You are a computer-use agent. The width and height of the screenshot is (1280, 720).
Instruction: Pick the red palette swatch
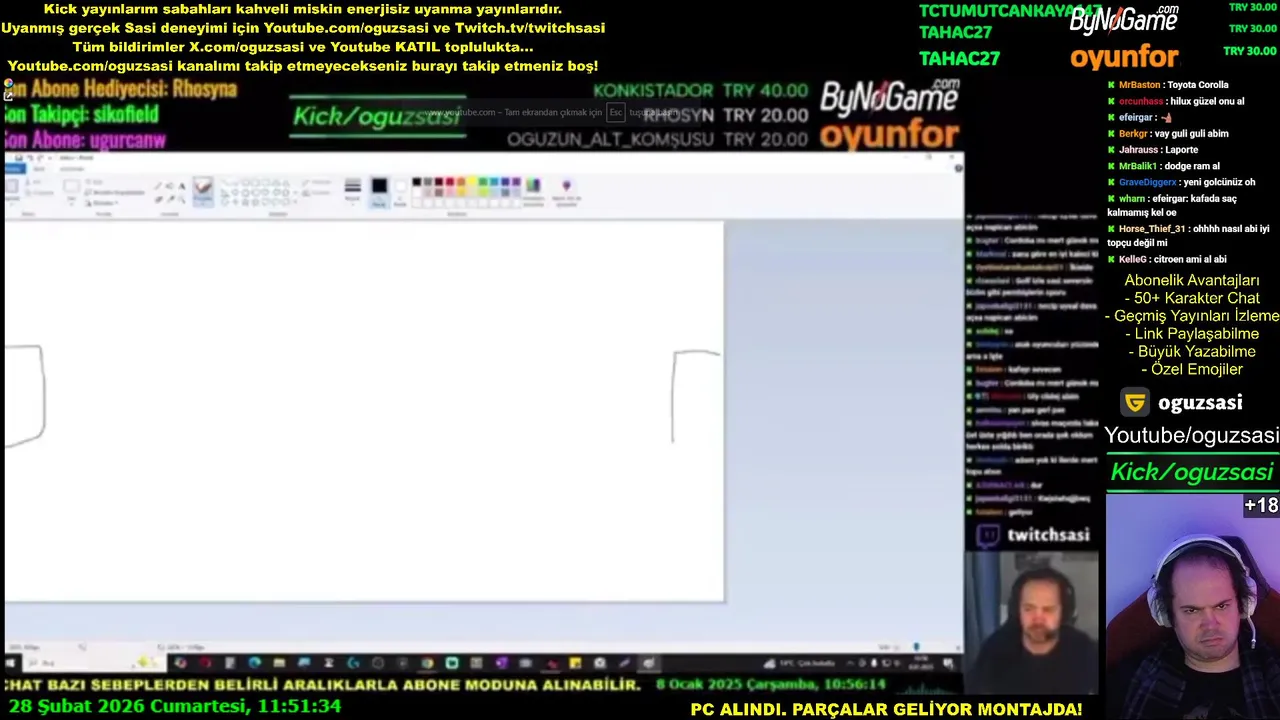pos(449,182)
